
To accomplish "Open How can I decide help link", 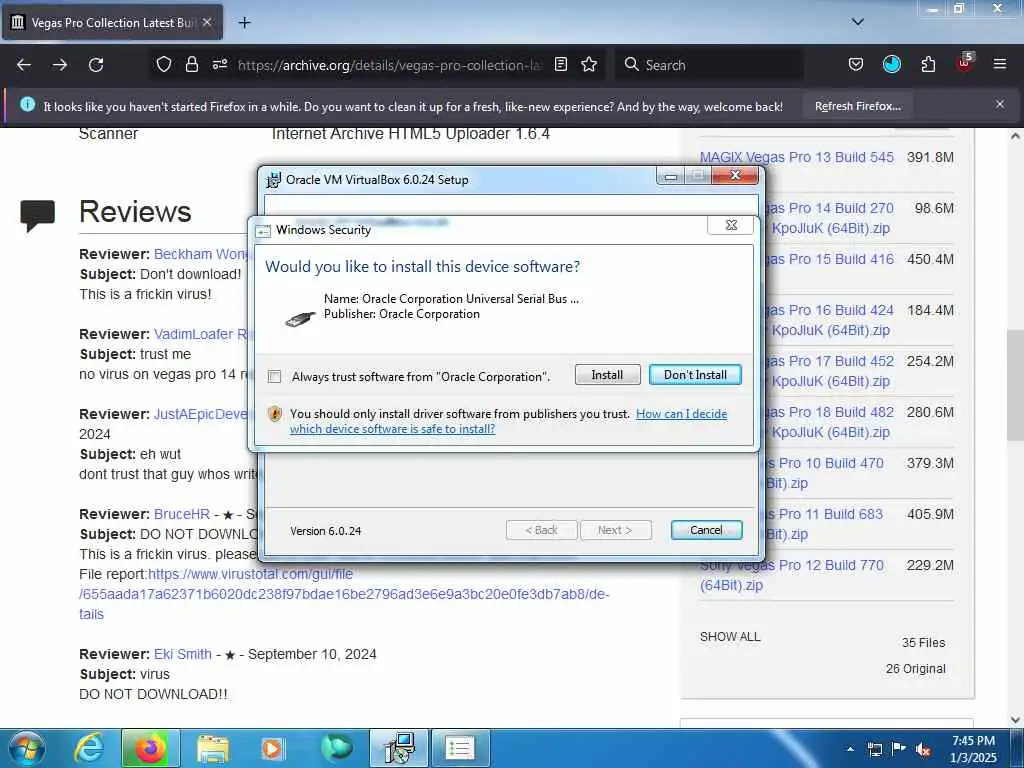I will [508, 421].
